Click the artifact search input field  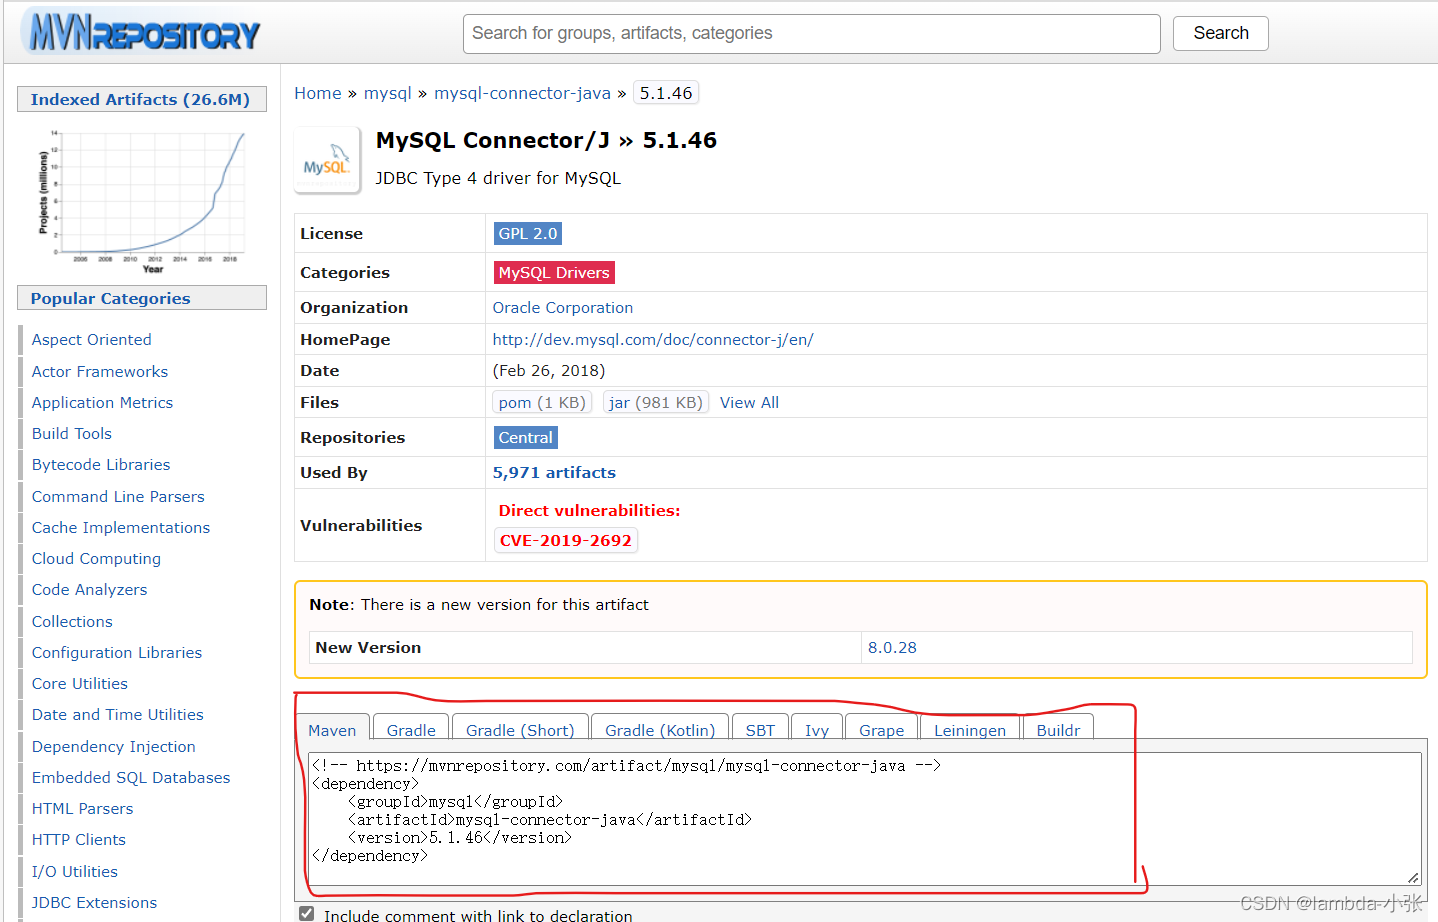coord(810,33)
